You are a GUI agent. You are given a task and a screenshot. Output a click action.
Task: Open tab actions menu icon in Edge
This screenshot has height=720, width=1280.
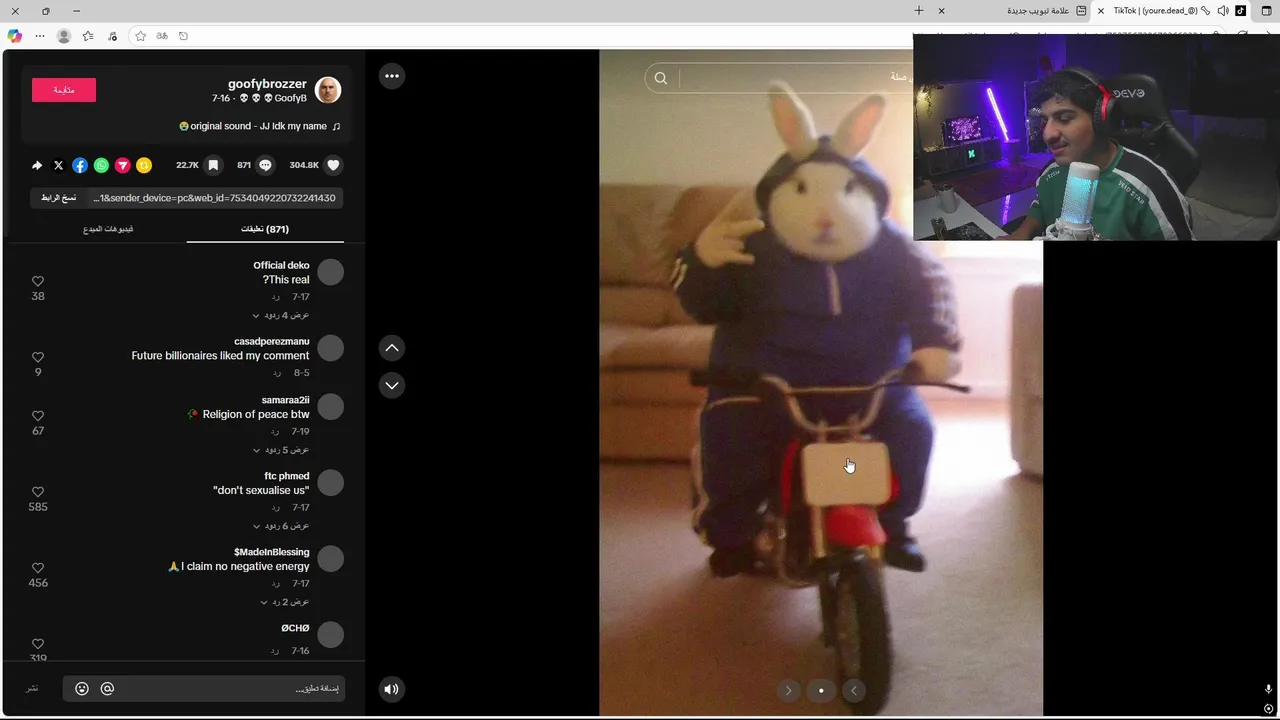point(1269,11)
